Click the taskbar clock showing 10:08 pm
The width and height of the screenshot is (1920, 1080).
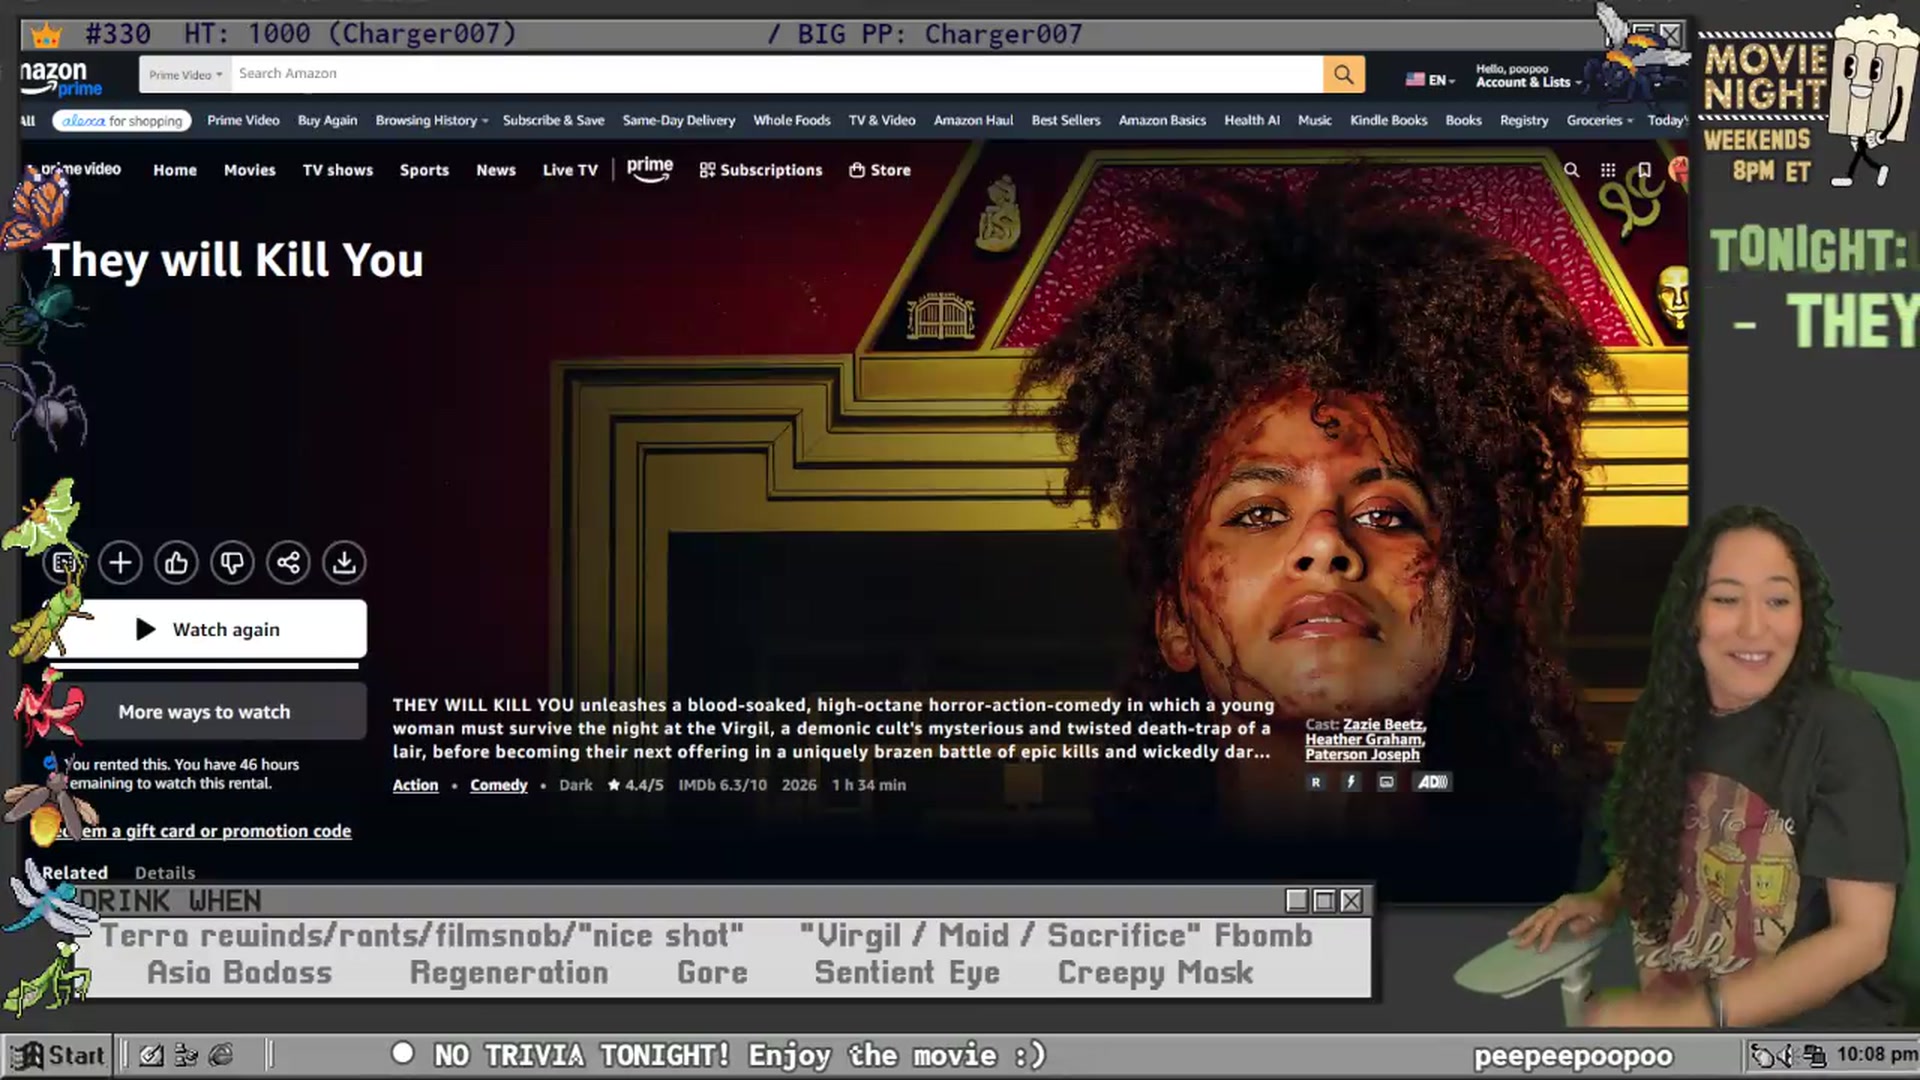pyautogui.click(x=1876, y=1054)
